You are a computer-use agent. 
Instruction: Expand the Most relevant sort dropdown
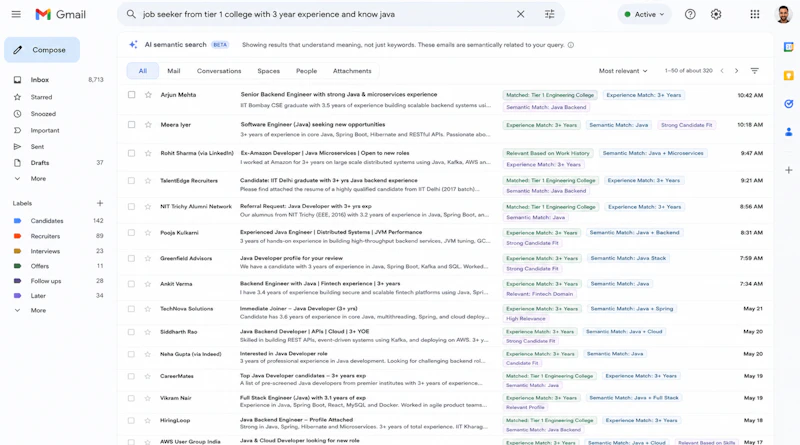coord(623,71)
